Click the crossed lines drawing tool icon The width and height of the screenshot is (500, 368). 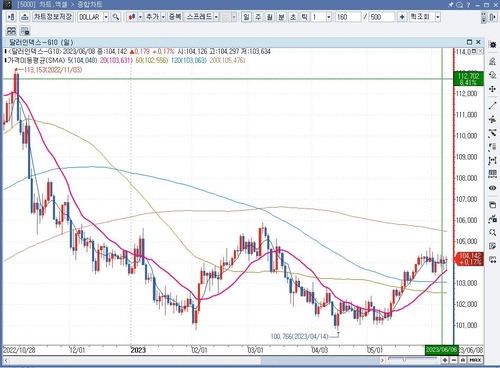tap(492, 119)
